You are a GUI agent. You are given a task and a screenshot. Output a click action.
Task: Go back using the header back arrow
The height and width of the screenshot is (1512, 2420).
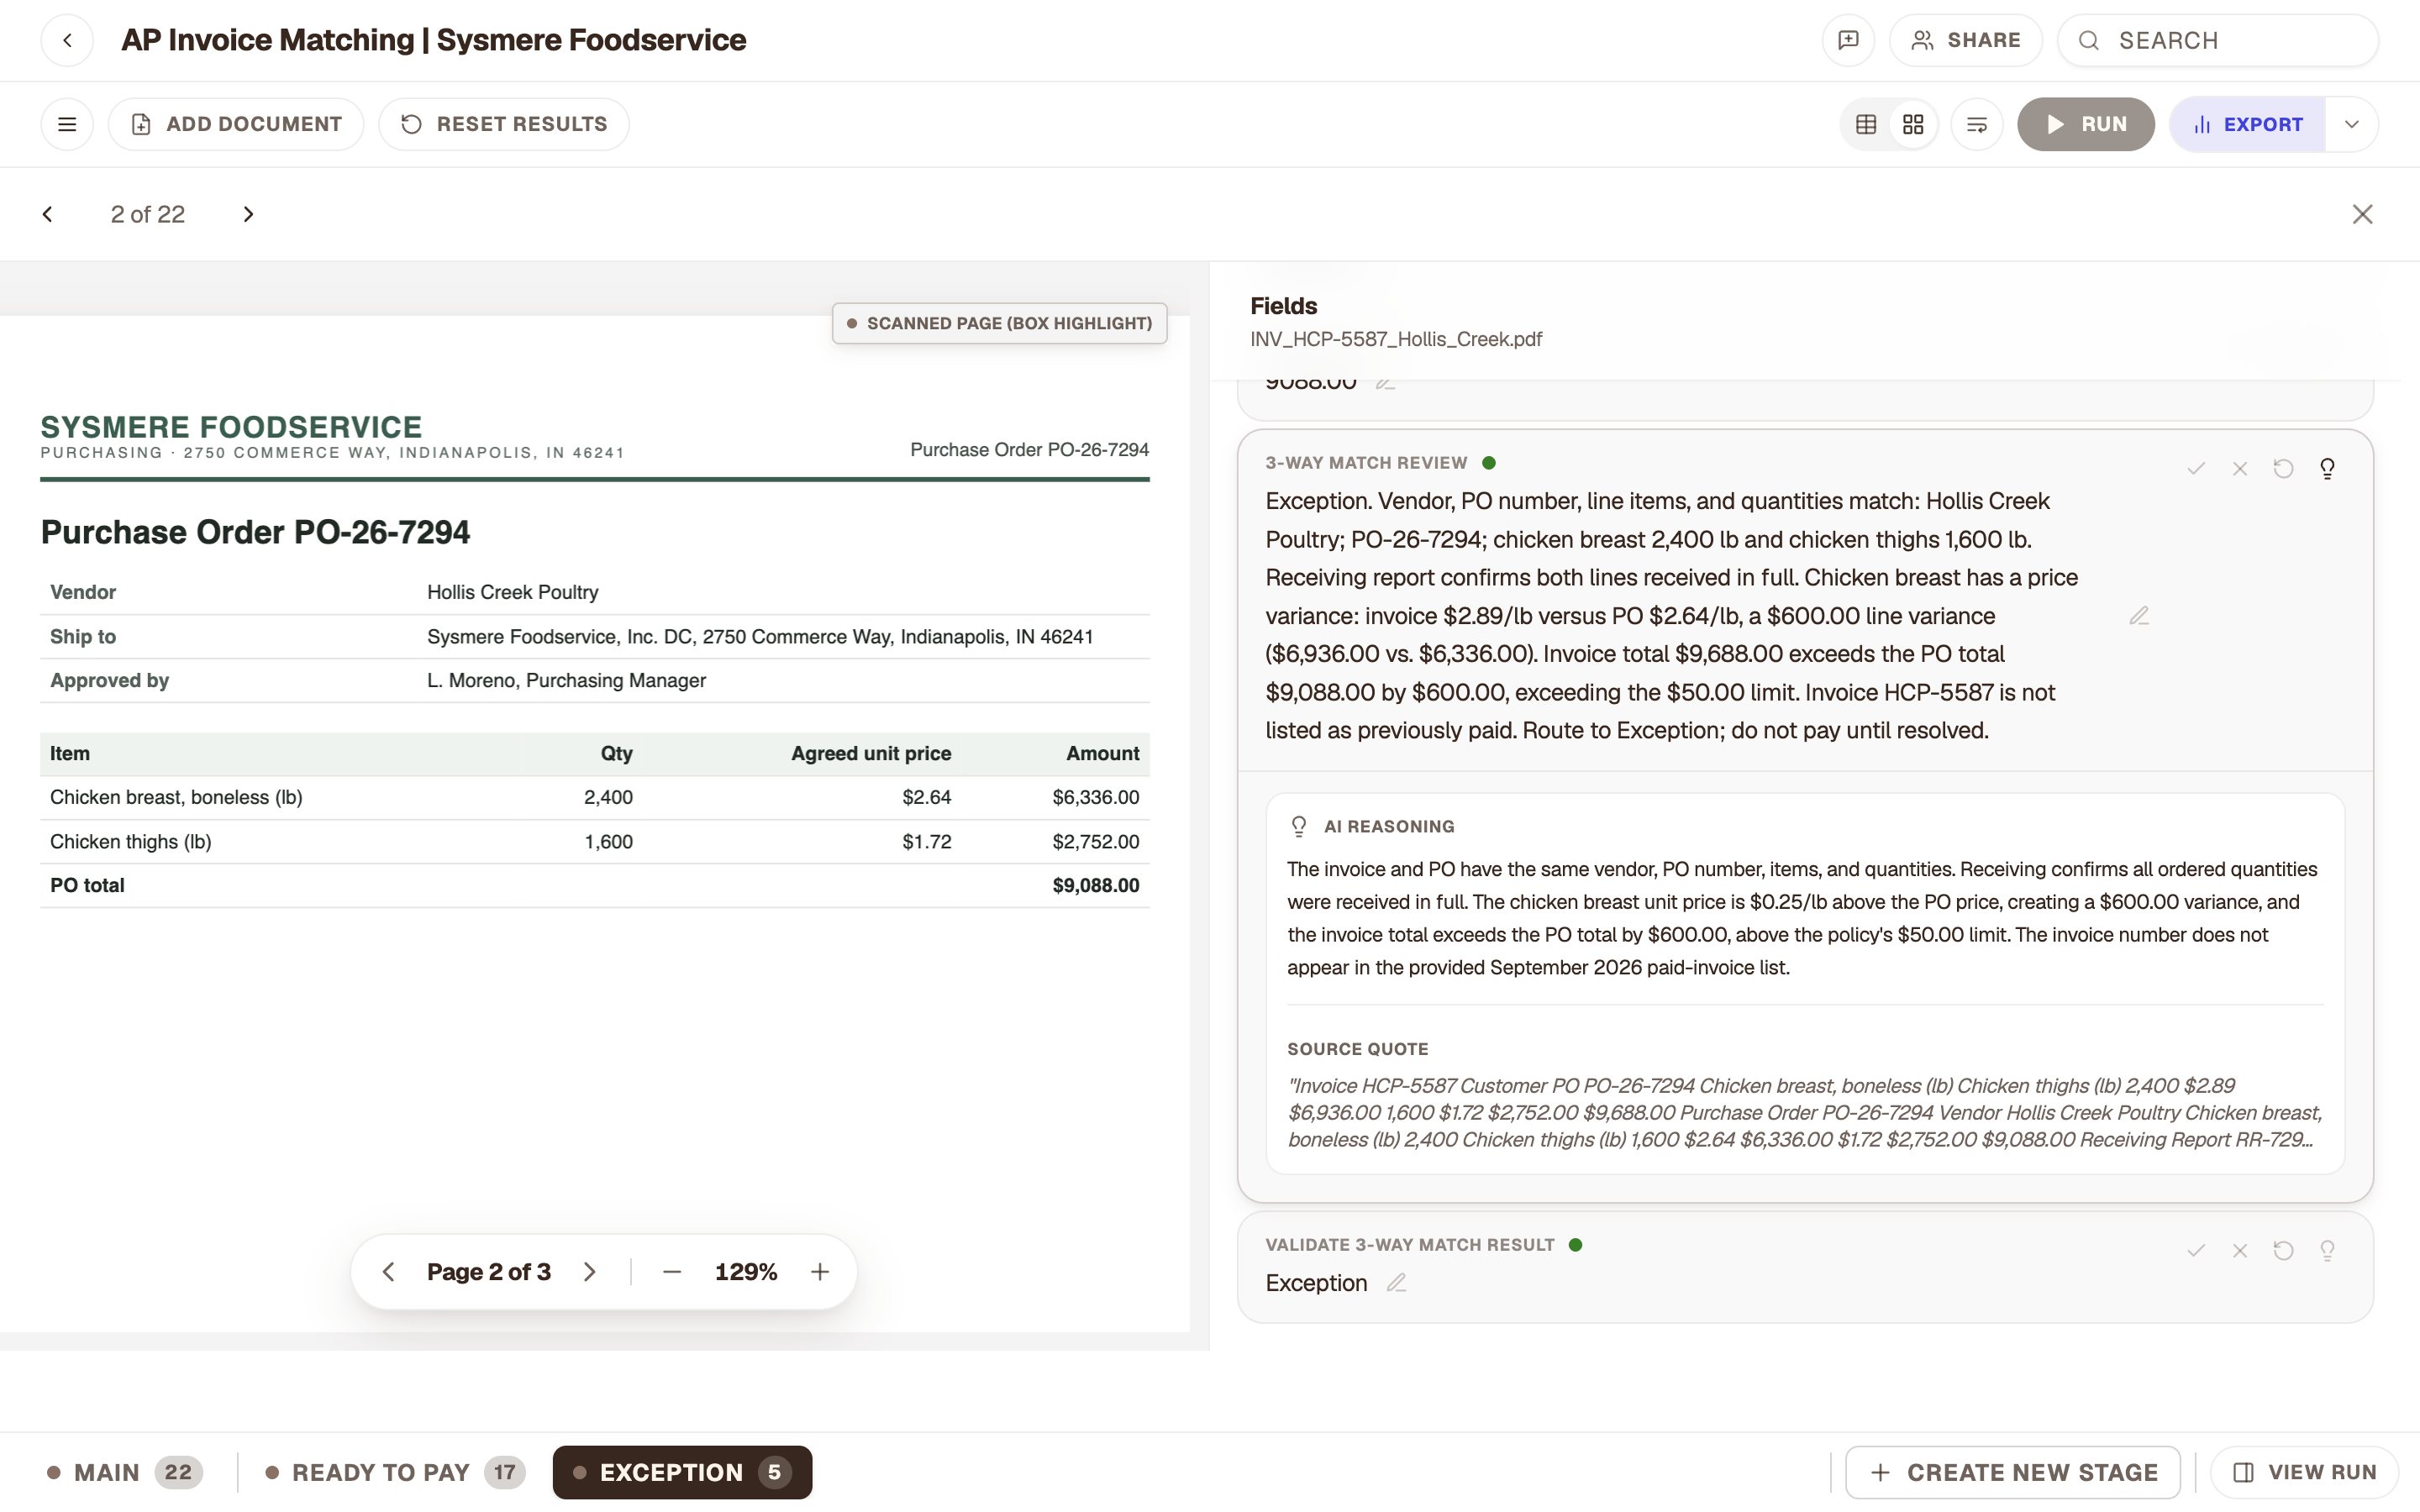tap(67, 40)
